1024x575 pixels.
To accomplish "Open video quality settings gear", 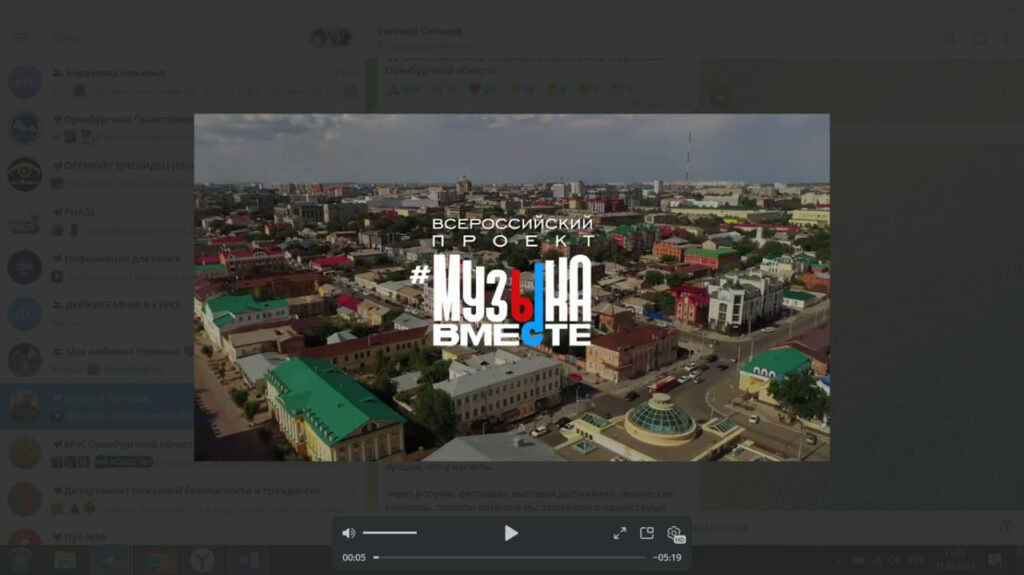I will (675, 534).
